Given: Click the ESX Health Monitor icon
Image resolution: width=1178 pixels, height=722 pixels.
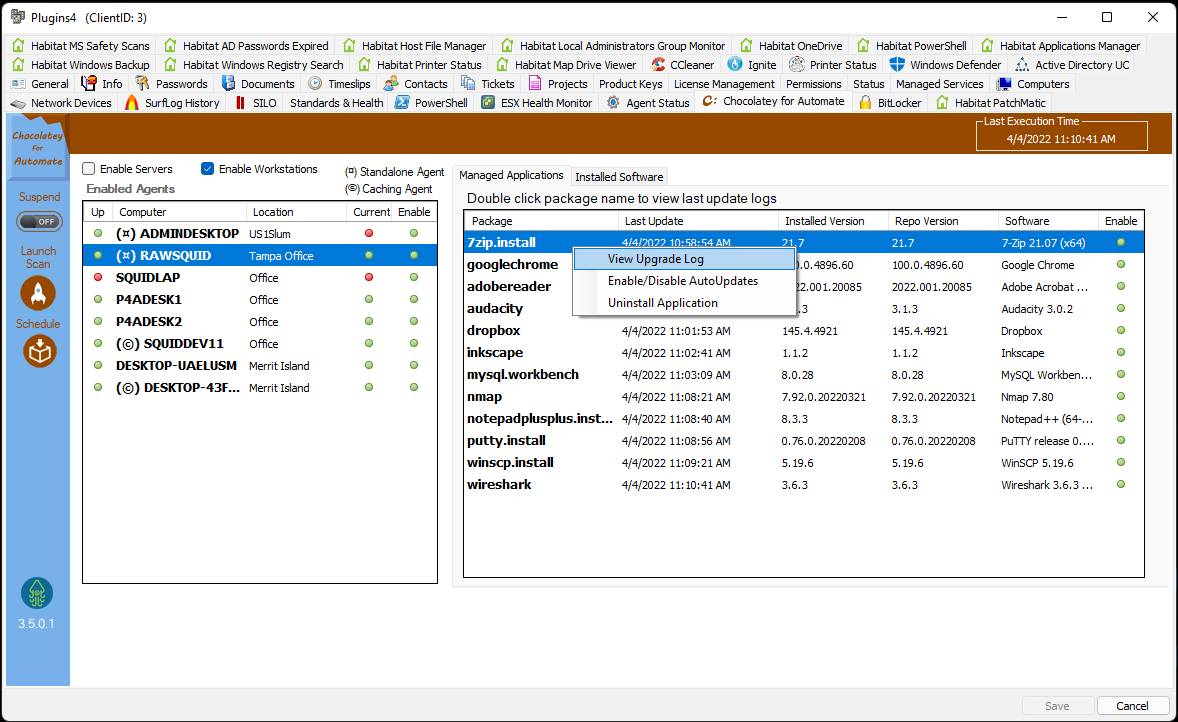Looking at the screenshot, I should coord(486,102).
